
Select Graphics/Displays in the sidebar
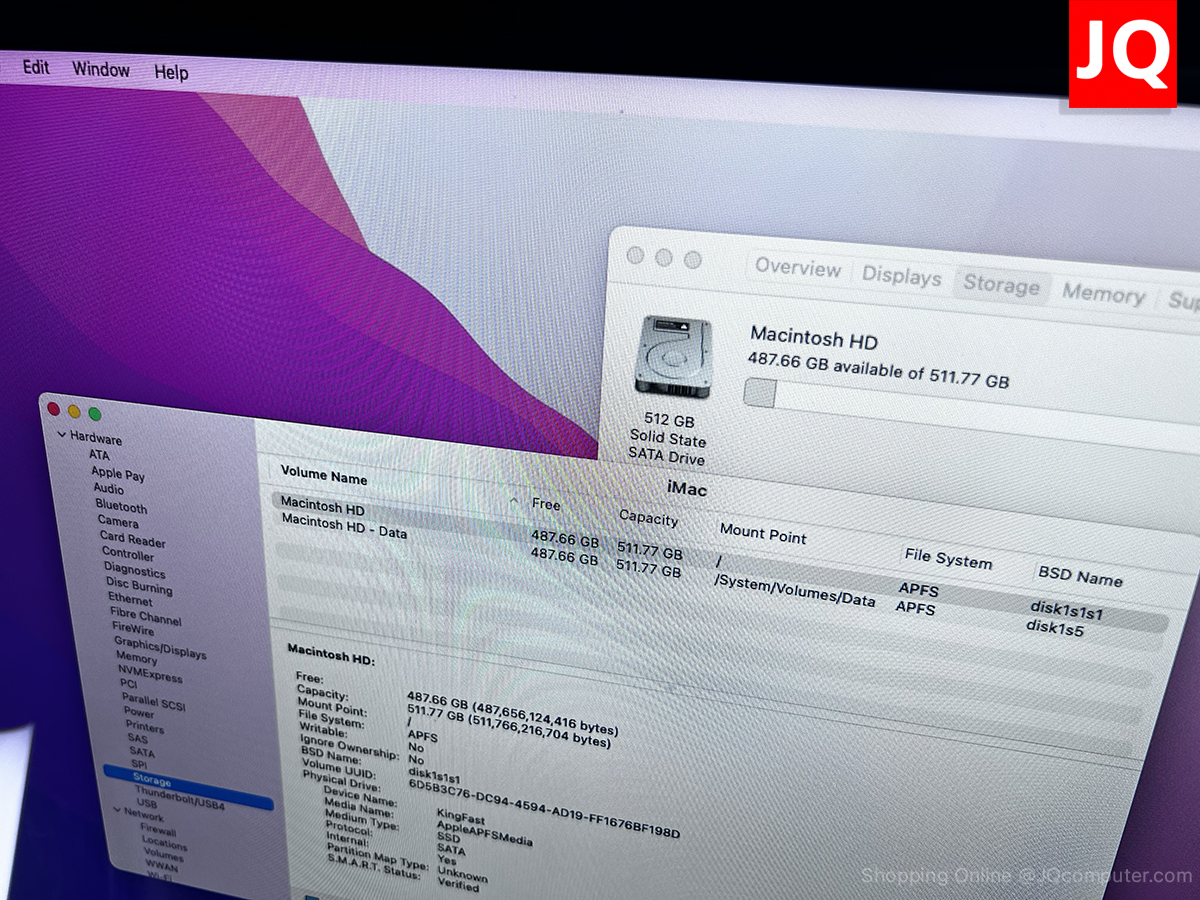160,648
